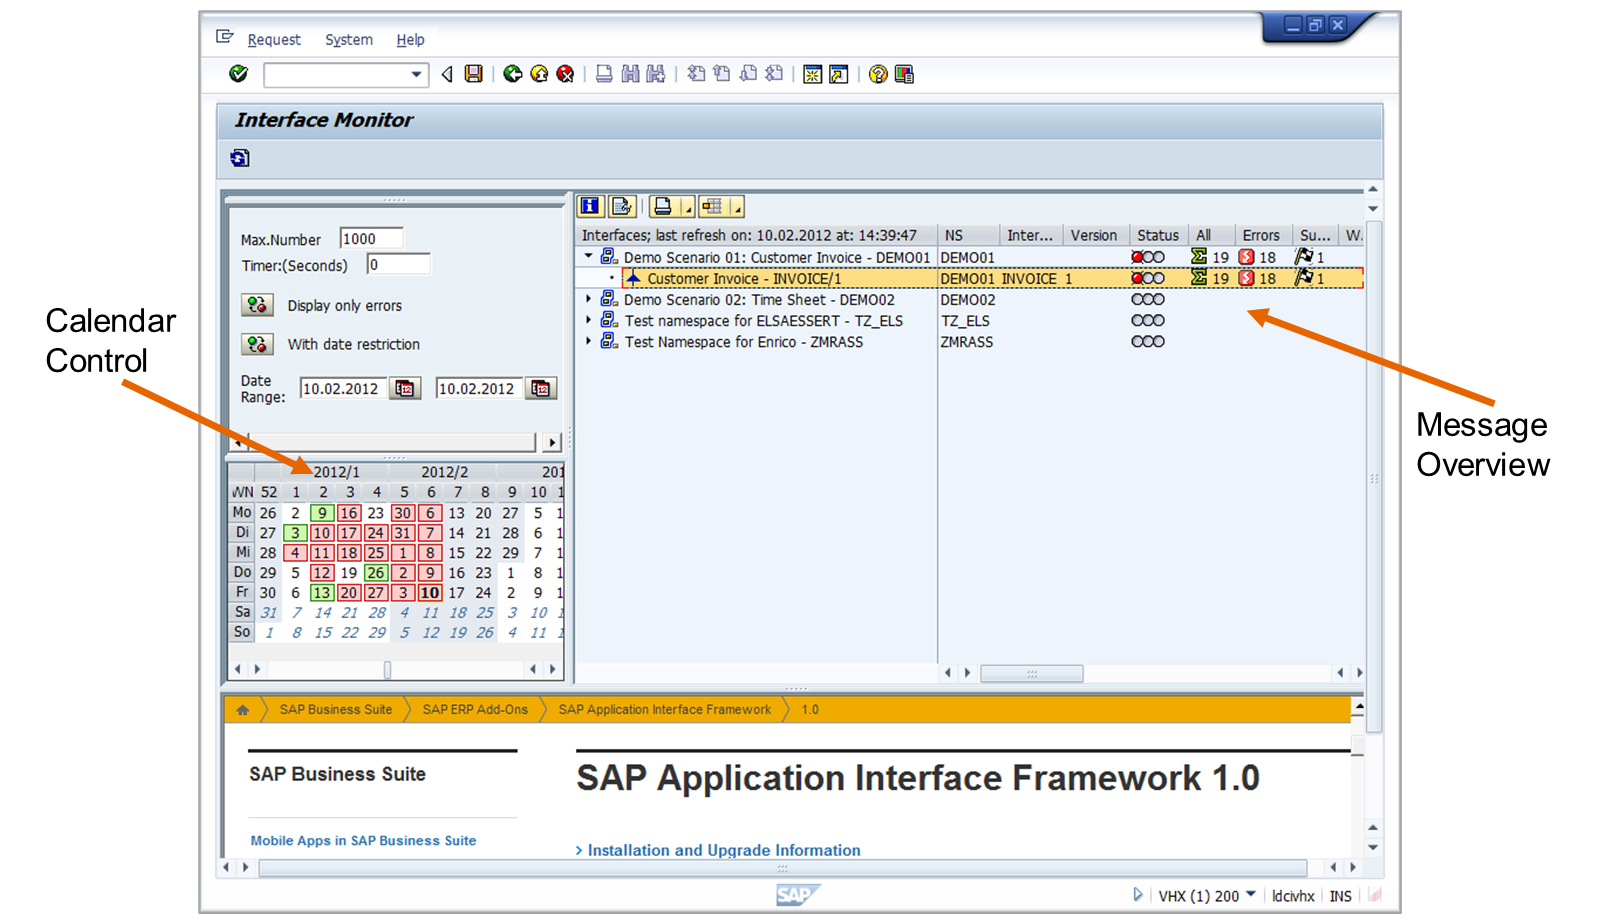The height and width of the screenshot is (924, 1600).
Task: Click the interface tree's horizontal scrollbar thumb
Action: (x=1032, y=674)
